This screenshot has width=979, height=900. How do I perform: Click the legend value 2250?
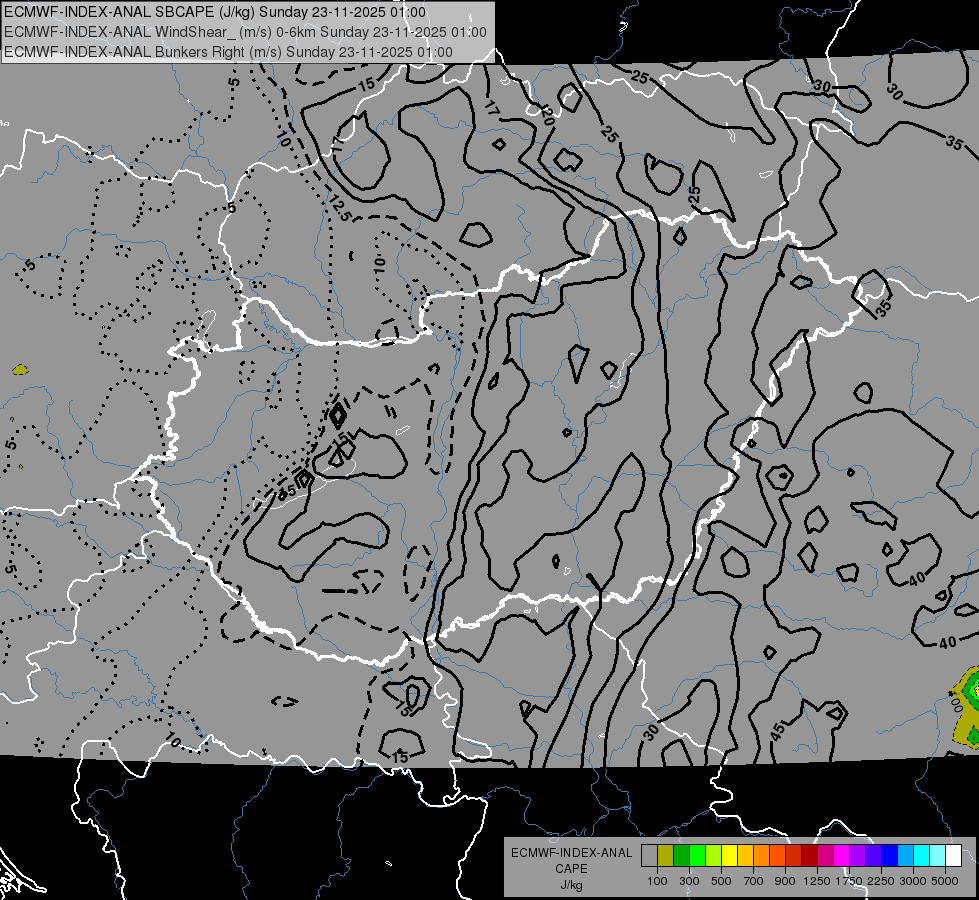[x=880, y=881]
